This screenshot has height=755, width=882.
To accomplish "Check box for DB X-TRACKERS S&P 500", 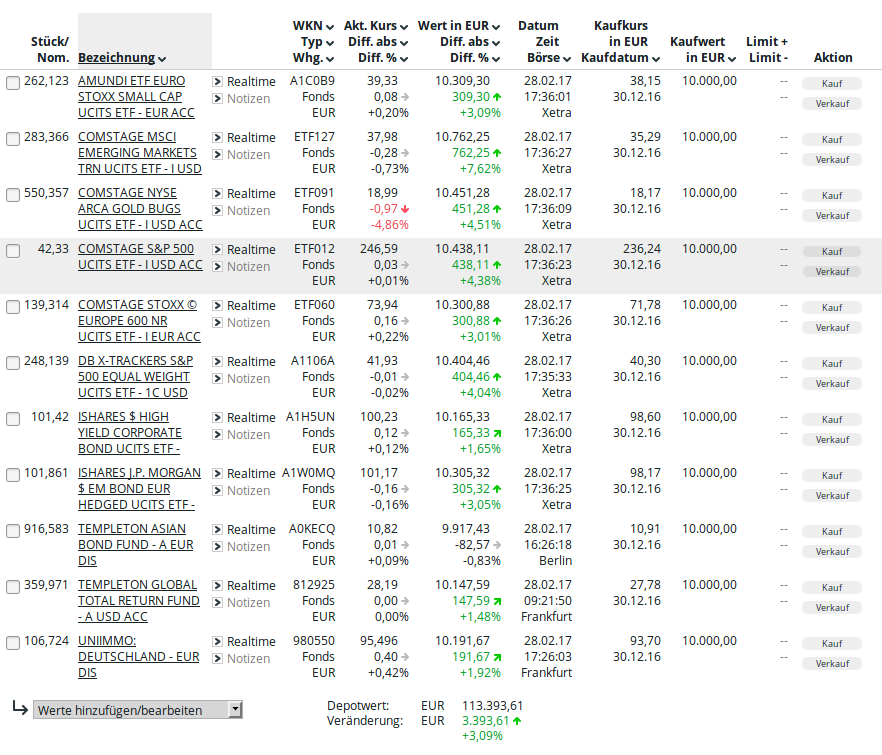I will point(13,363).
